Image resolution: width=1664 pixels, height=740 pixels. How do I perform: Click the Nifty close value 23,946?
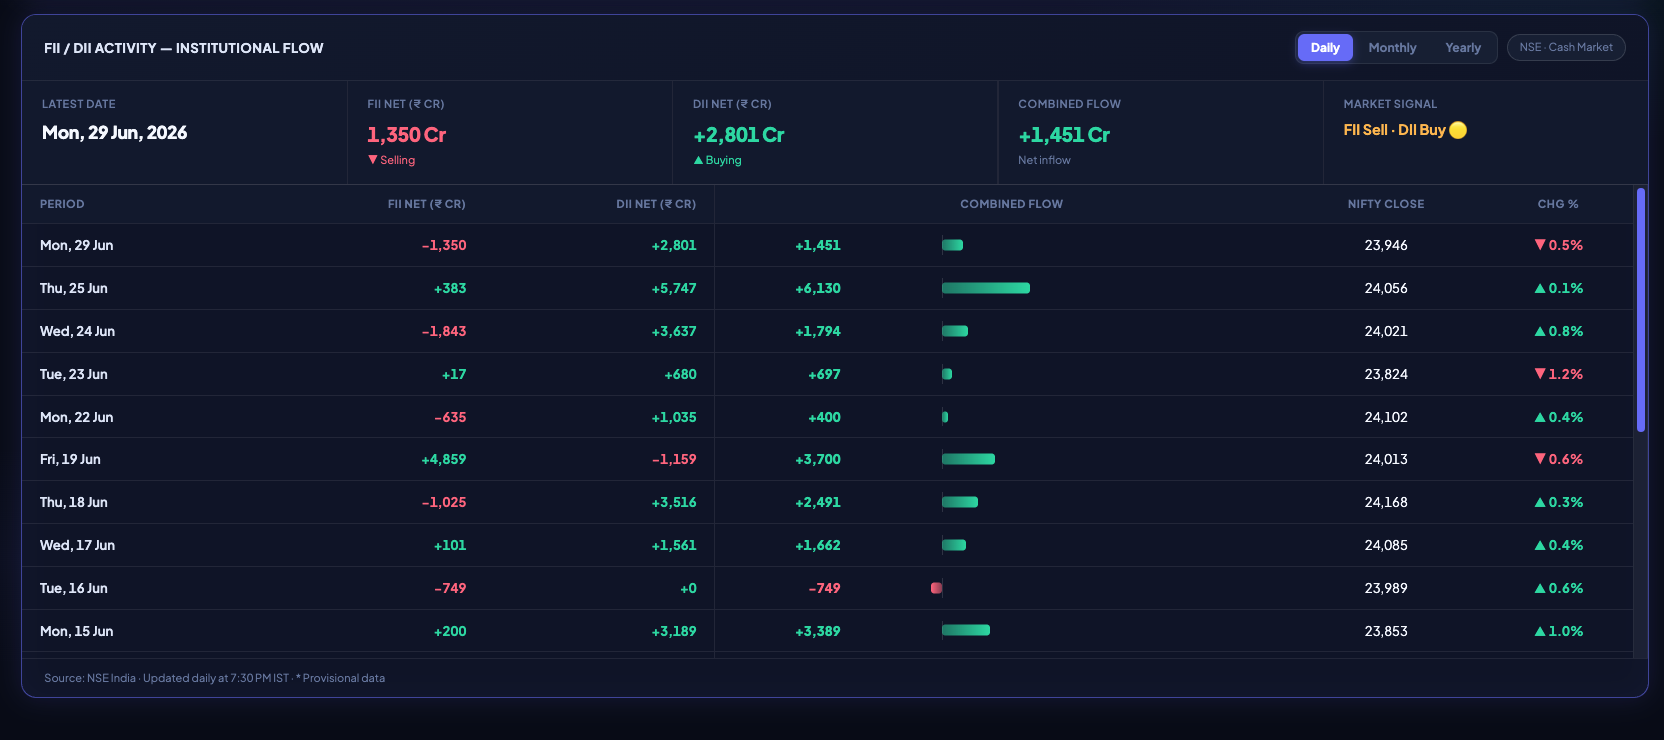pyautogui.click(x=1386, y=245)
